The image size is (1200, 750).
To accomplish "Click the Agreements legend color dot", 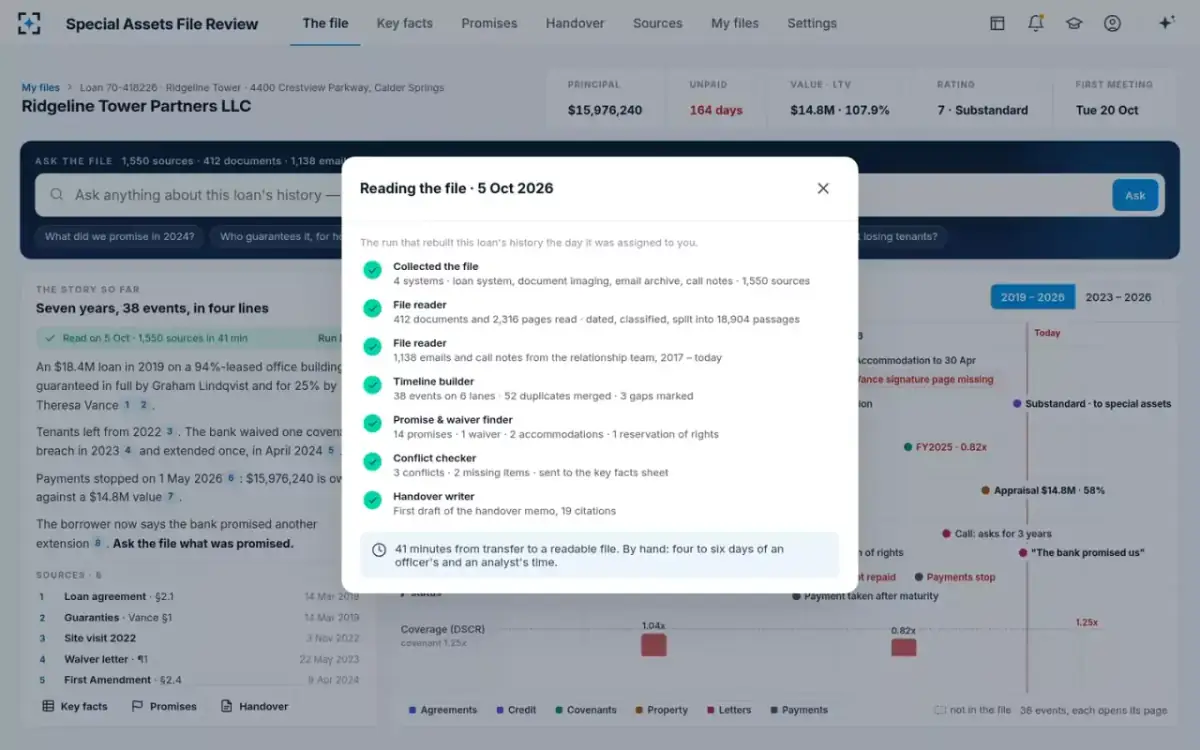I will click(x=412, y=710).
